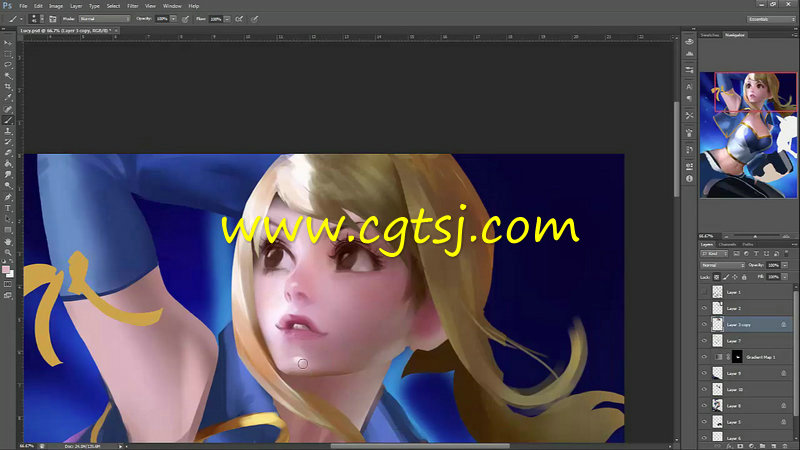Image resolution: width=800 pixels, height=450 pixels.
Task: Toggle lock transparent pixels button
Action: (716, 277)
